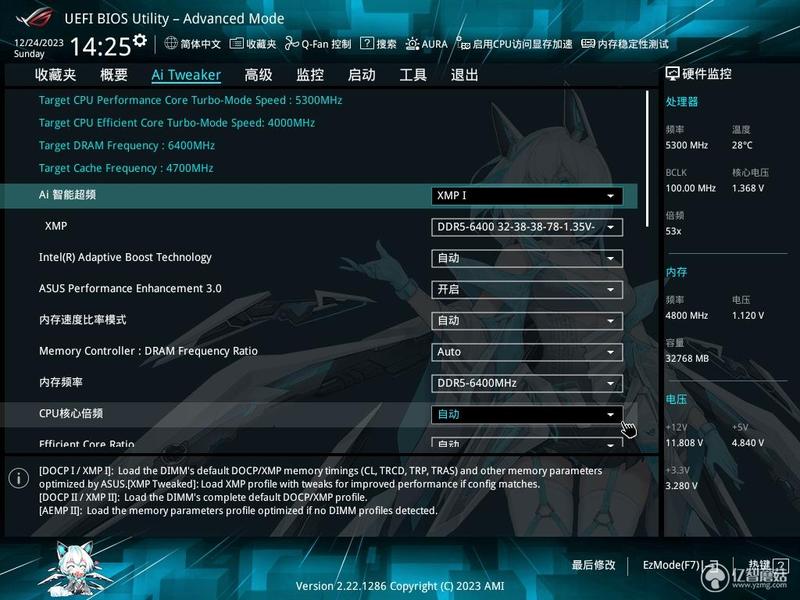Click the ROG logo
This screenshot has height=600, width=800.
35,18
